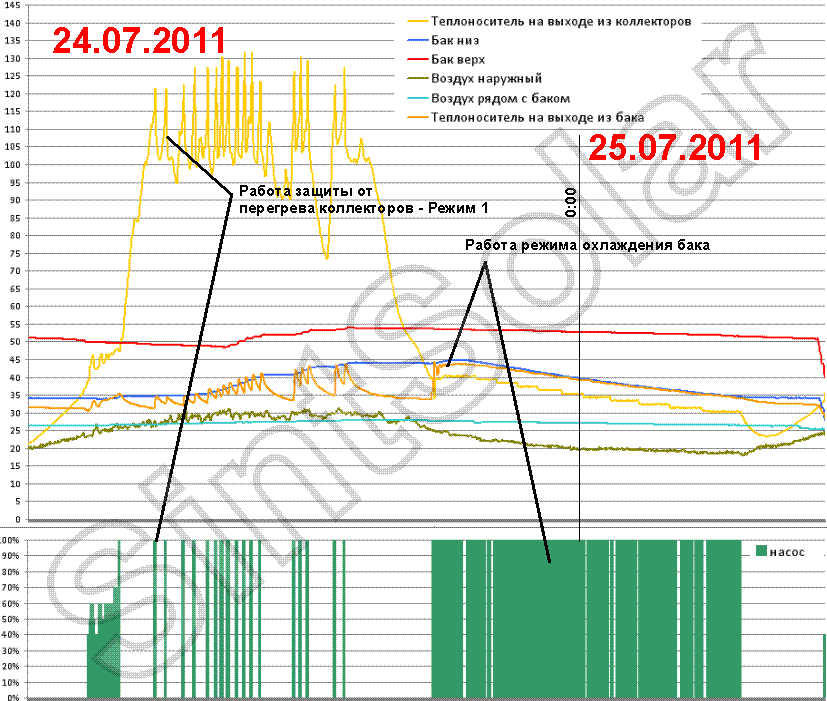Viewport: 827px width, 701px height.
Task: Click the orange line swatch for tank outlet legend
Action: pos(417,118)
